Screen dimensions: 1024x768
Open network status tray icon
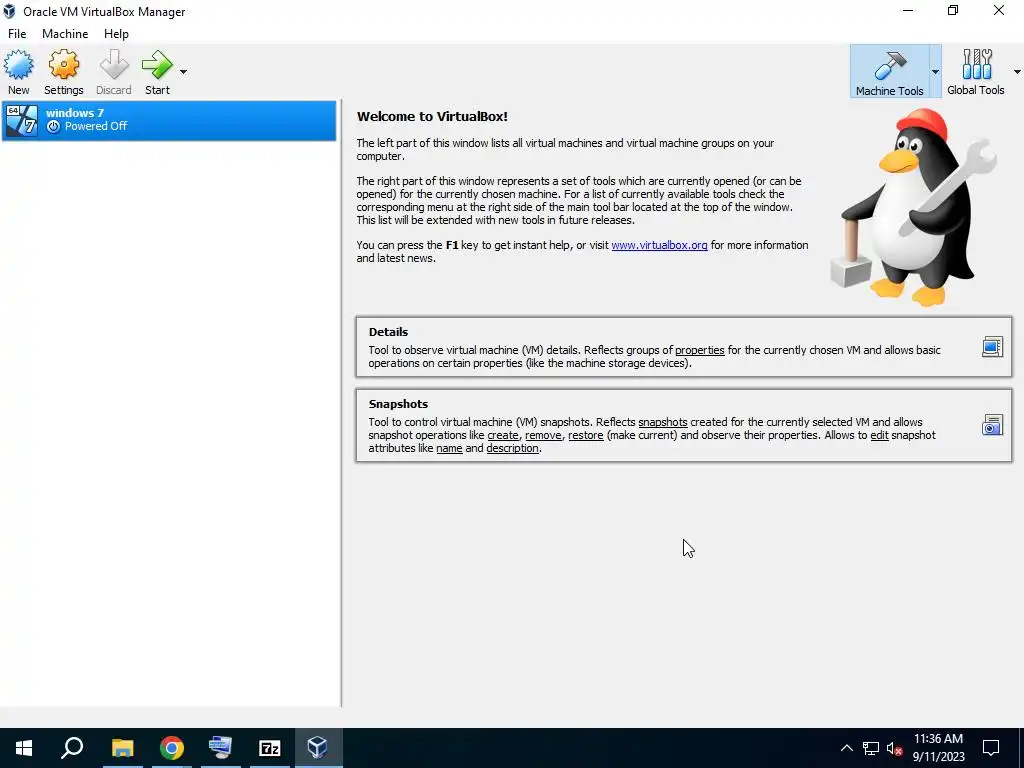[x=871, y=748]
